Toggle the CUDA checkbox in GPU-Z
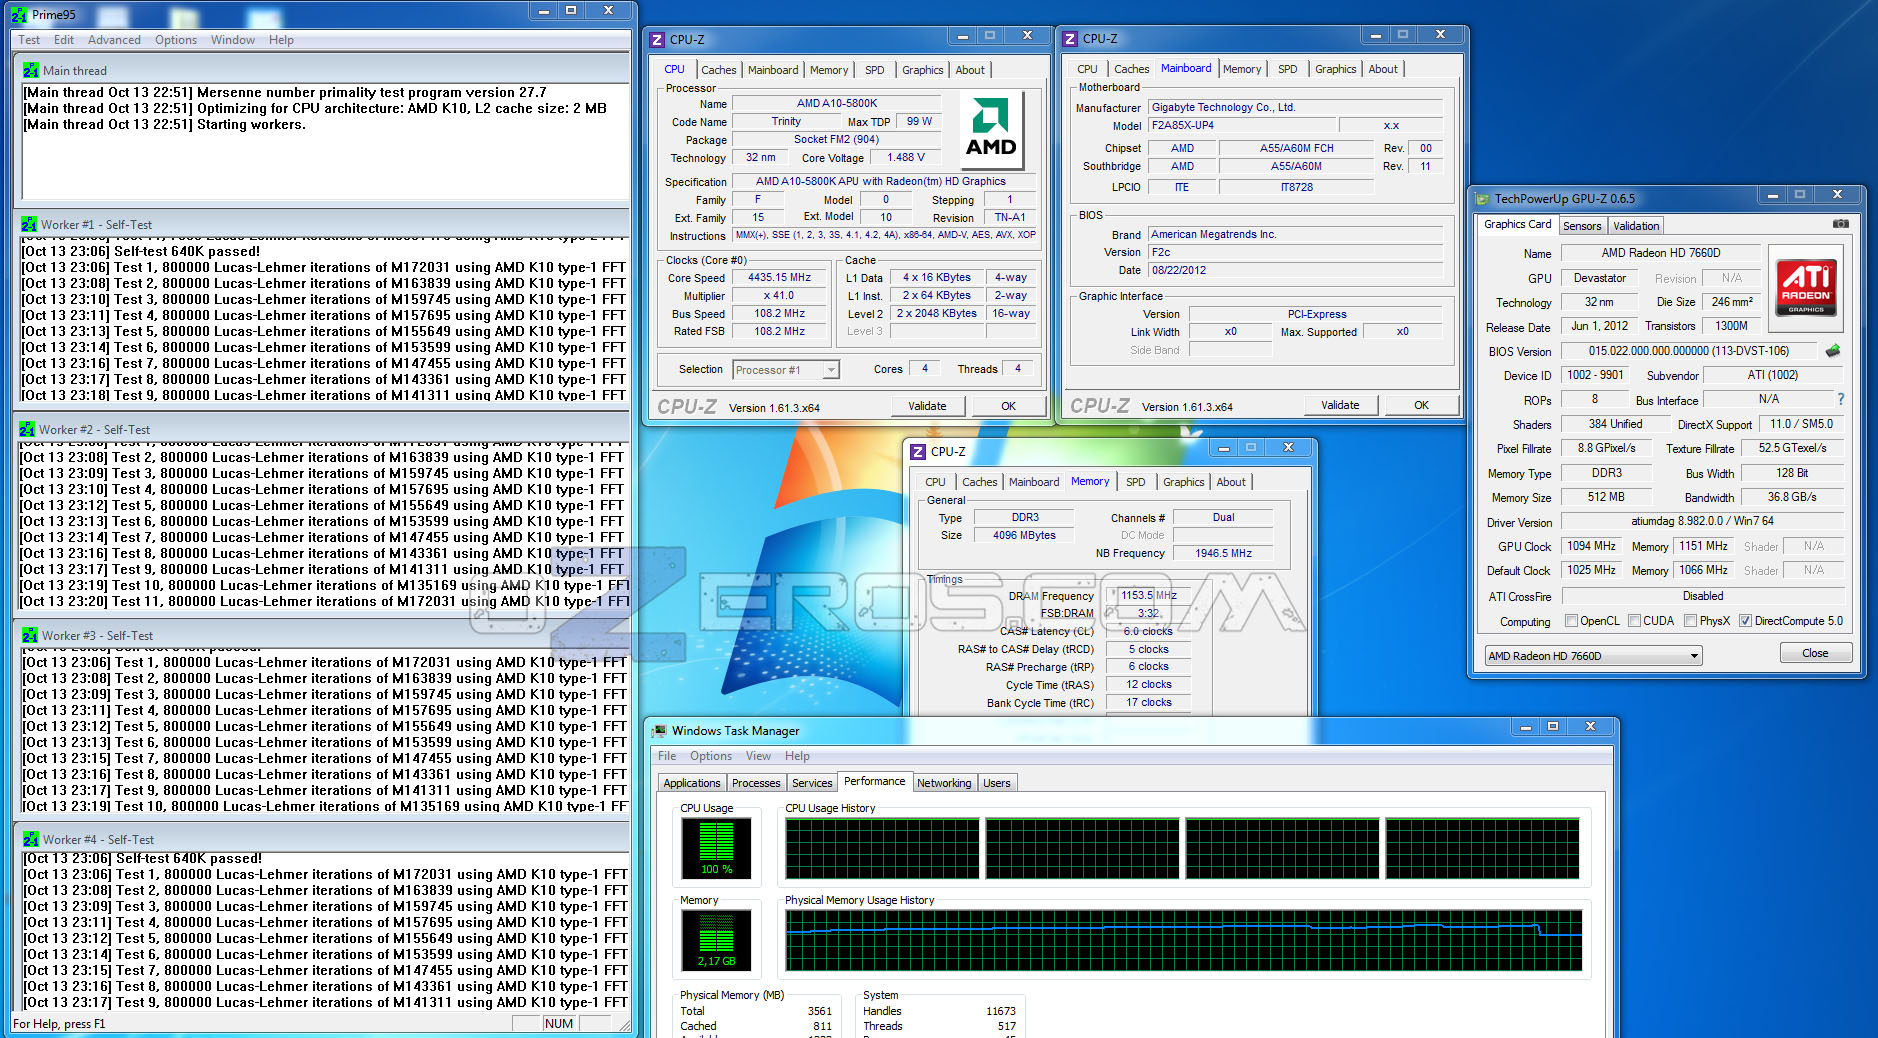This screenshot has height=1038, width=1878. tap(1634, 621)
